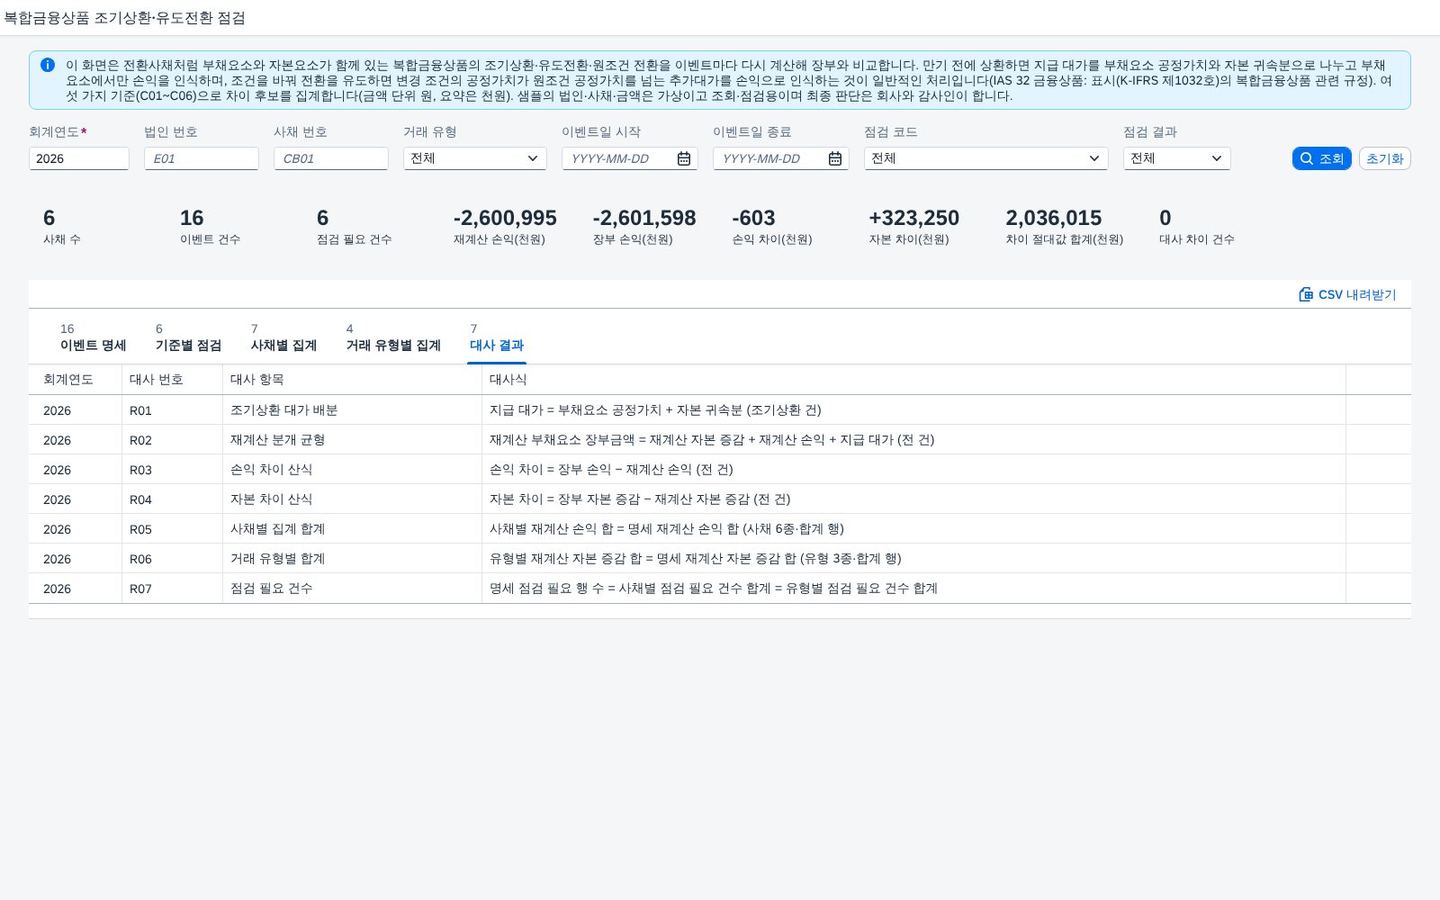
Task: Focus the 사채 번호 input field
Action: pyautogui.click(x=331, y=158)
